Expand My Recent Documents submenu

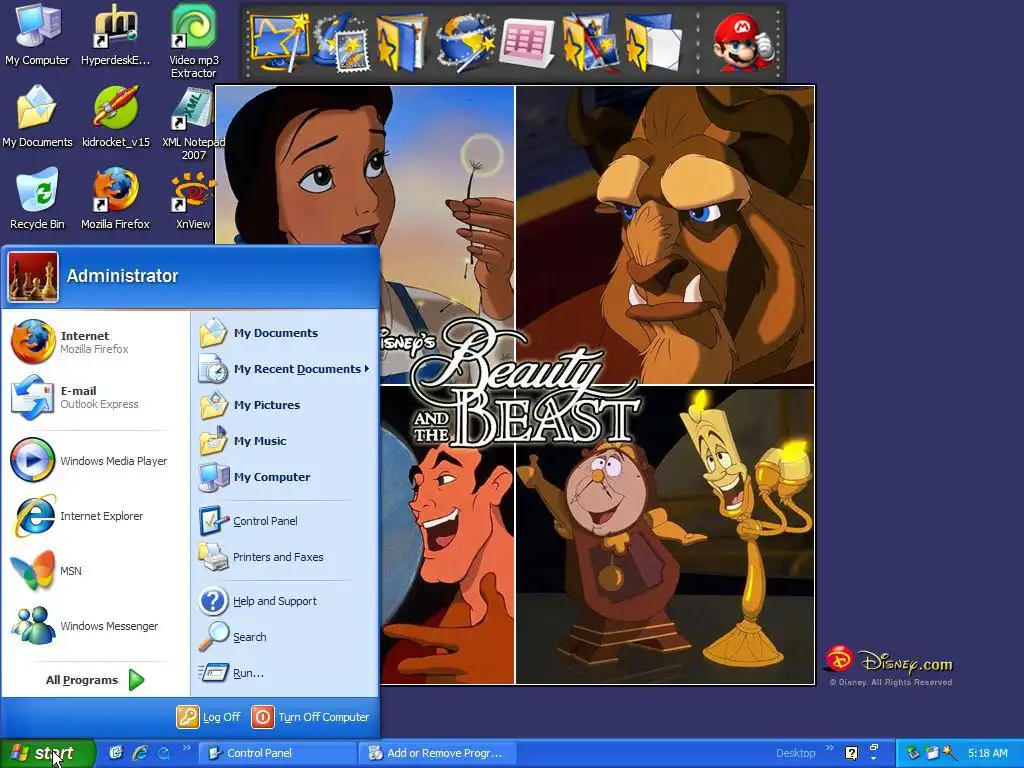pos(284,369)
